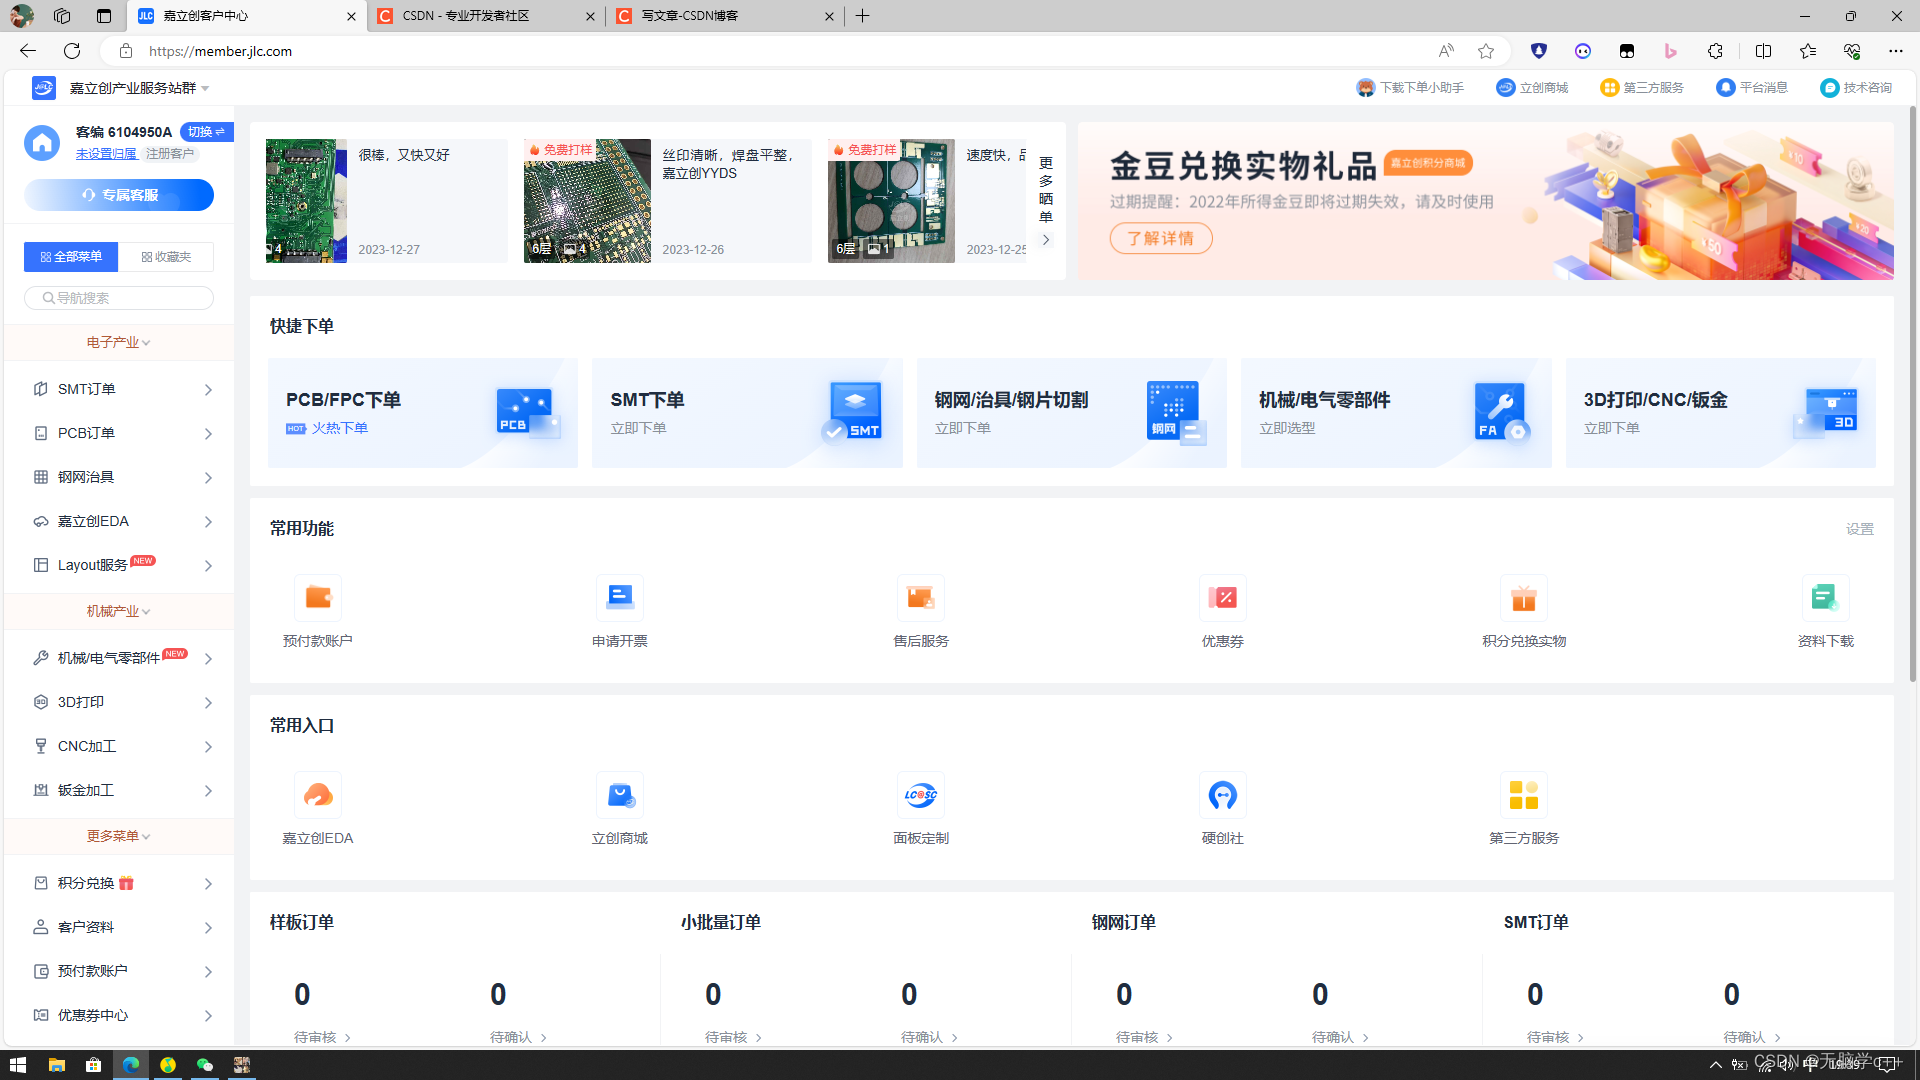Collapse the 电子产业 section
Screen dimensions: 1920x1080
coord(118,342)
